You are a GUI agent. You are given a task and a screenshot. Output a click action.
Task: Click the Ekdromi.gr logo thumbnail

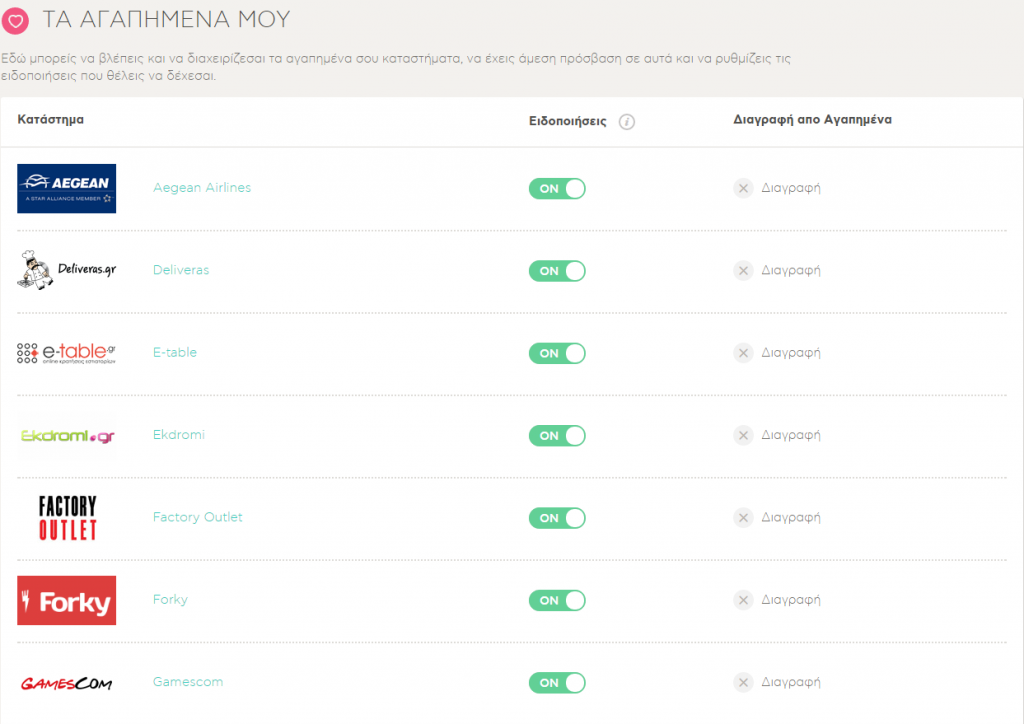[67, 435]
